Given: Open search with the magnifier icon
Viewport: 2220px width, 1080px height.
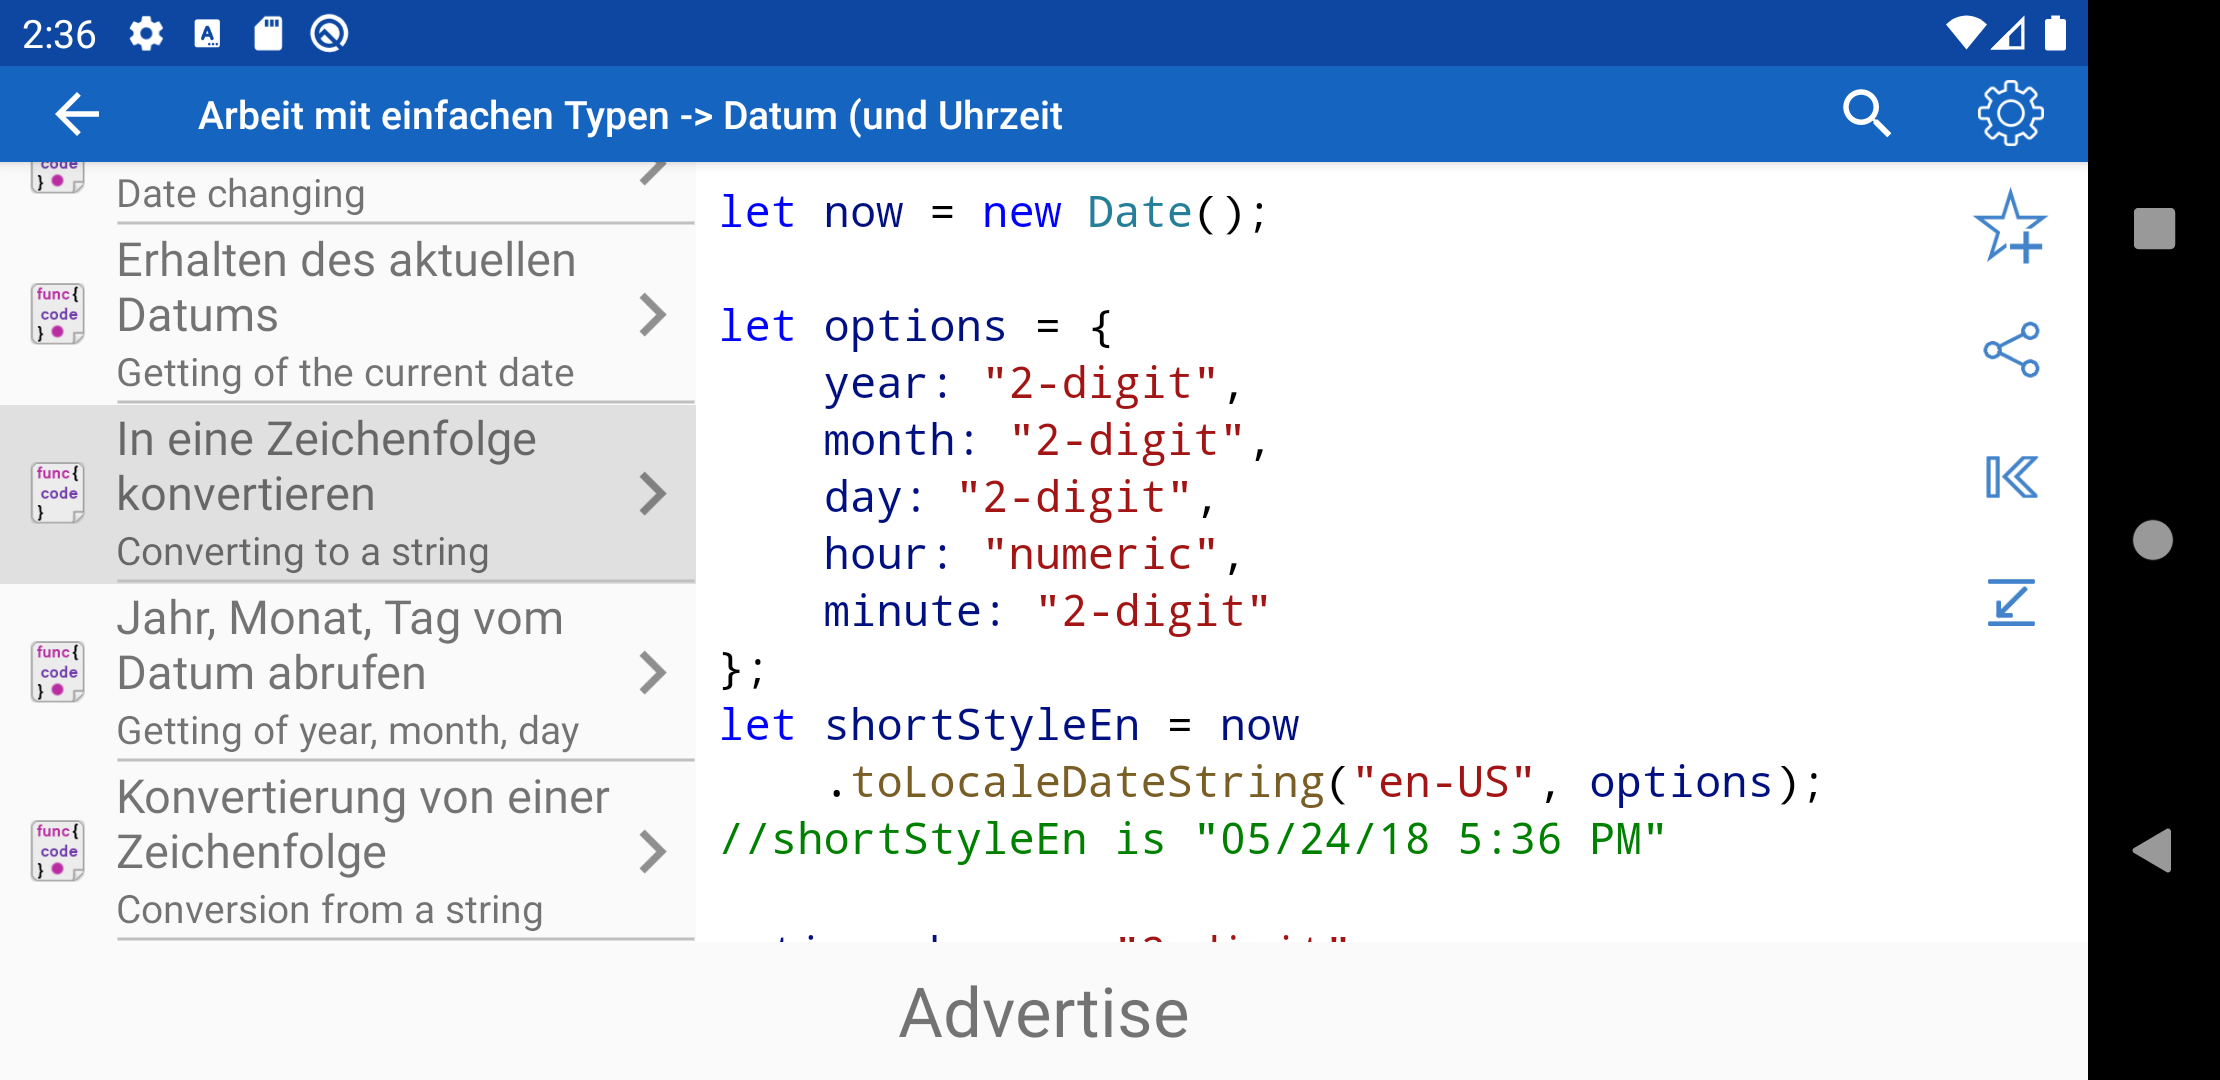Looking at the screenshot, I should pyautogui.click(x=1866, y=114).
